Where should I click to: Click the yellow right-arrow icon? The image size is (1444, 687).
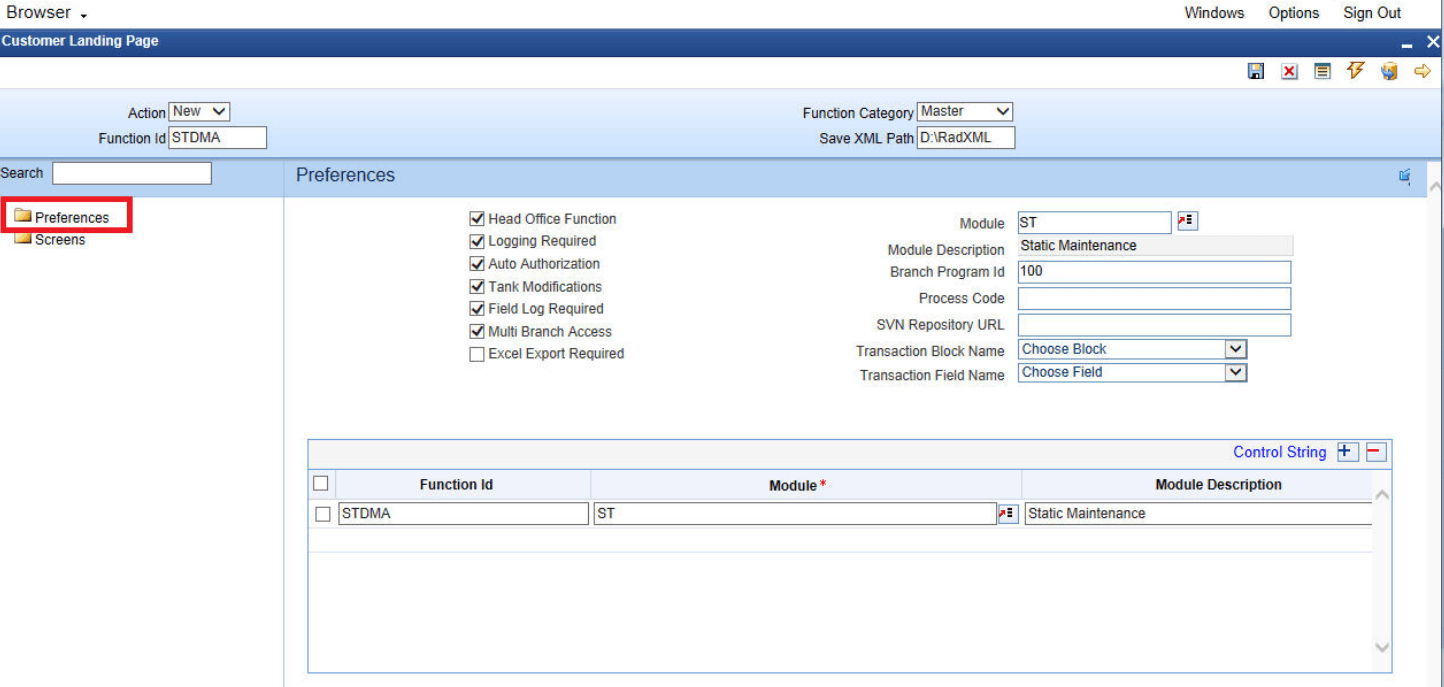coord(1422,72)
